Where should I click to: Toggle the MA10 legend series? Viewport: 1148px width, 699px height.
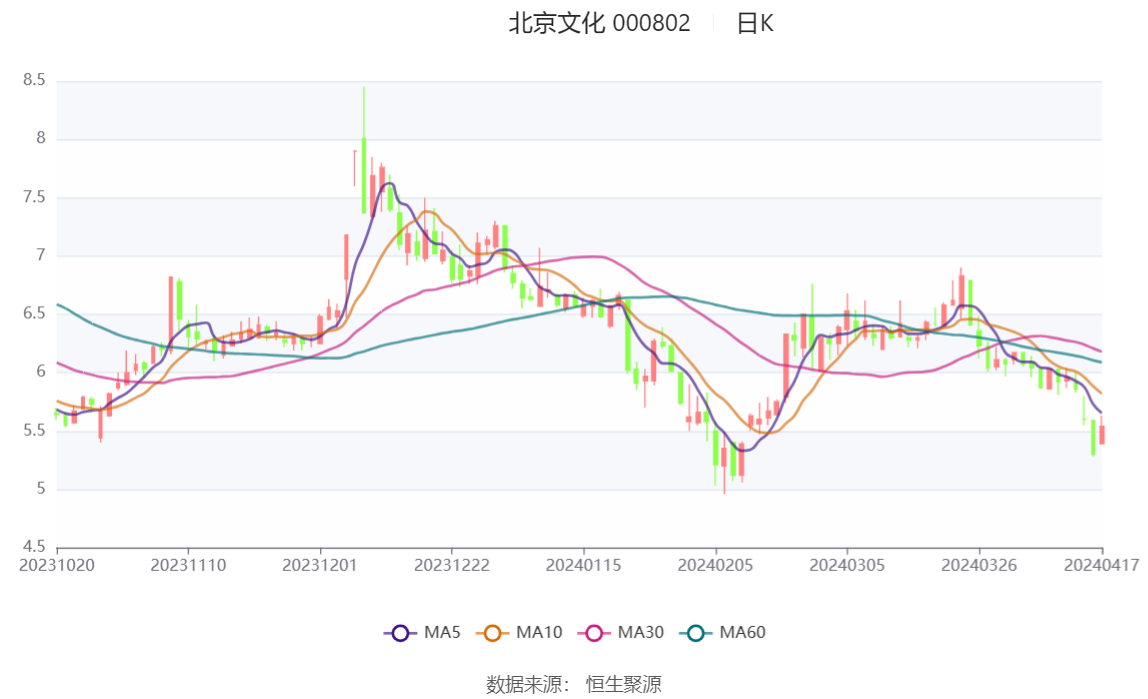pyautogui.click(x=519, y=632)
